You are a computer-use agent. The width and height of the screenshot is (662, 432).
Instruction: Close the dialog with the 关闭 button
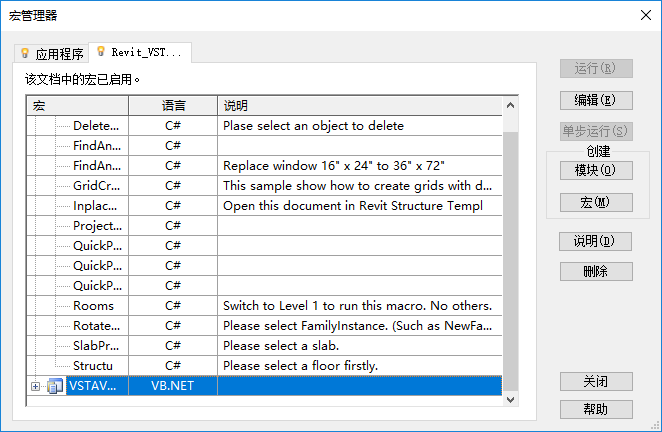tap(596, 381)
